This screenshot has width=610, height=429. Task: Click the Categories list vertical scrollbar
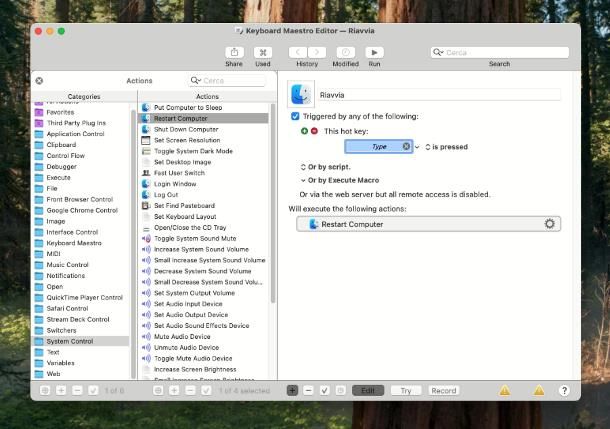tap(133, 244)
